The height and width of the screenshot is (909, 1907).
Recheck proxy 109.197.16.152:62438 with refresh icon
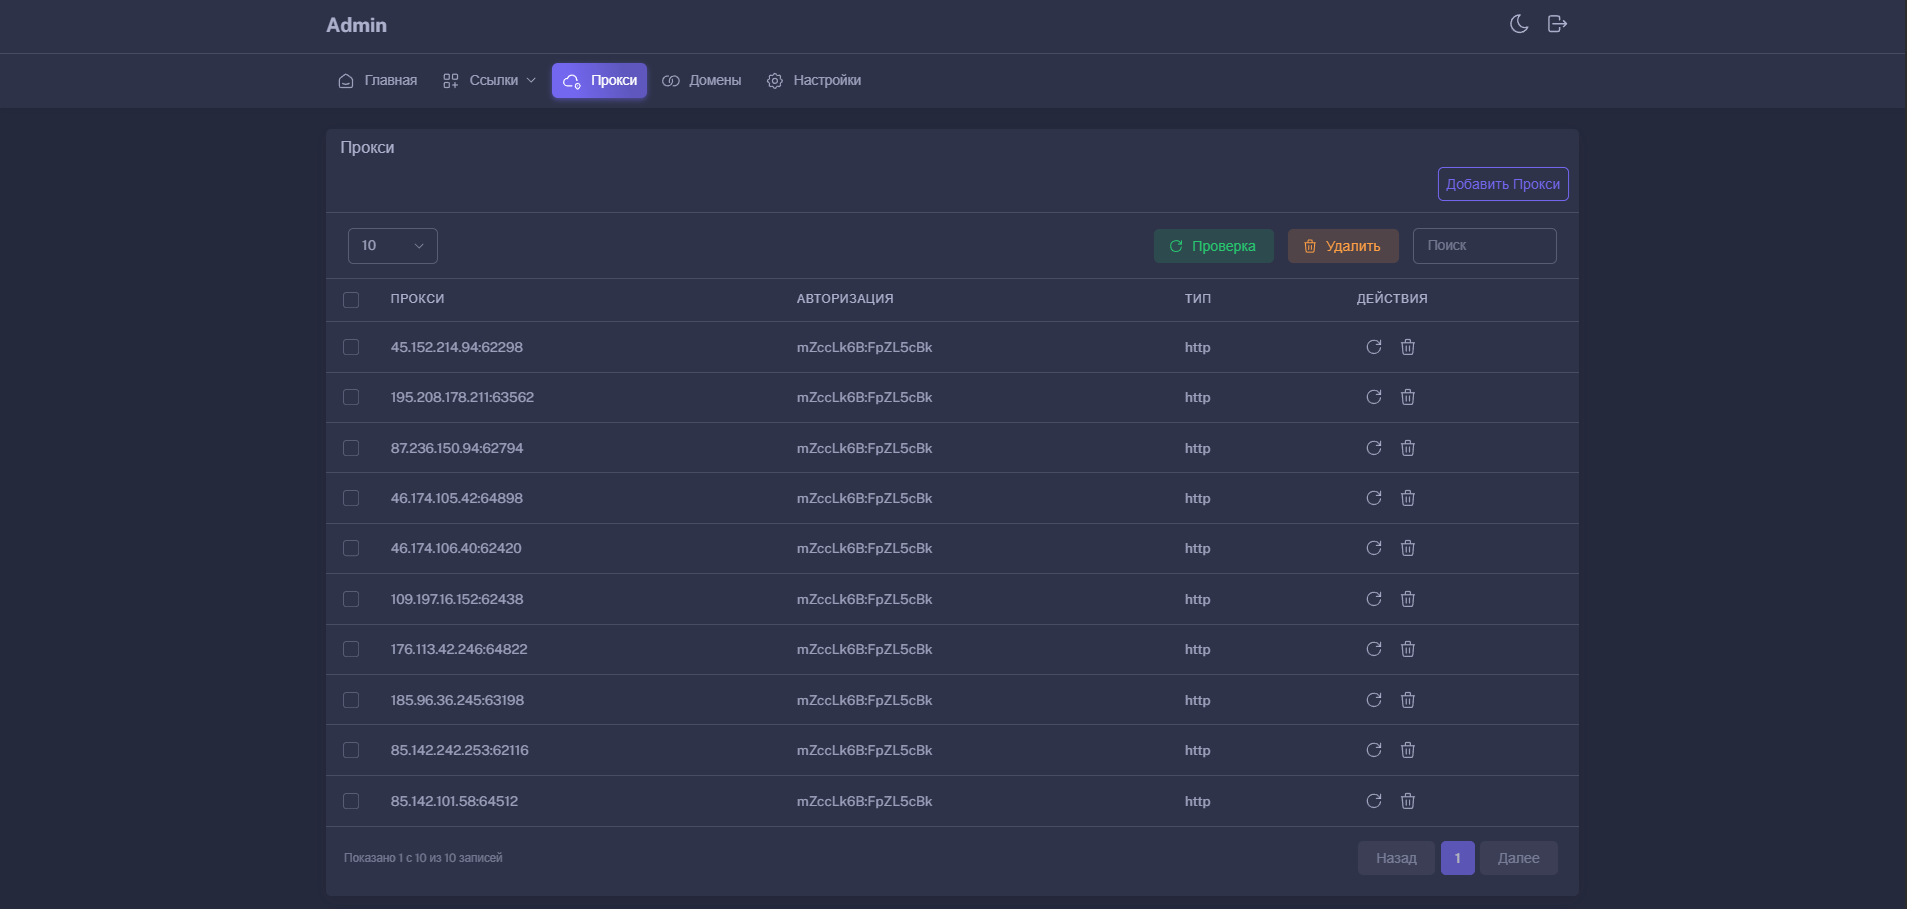tap(1374, 599)
